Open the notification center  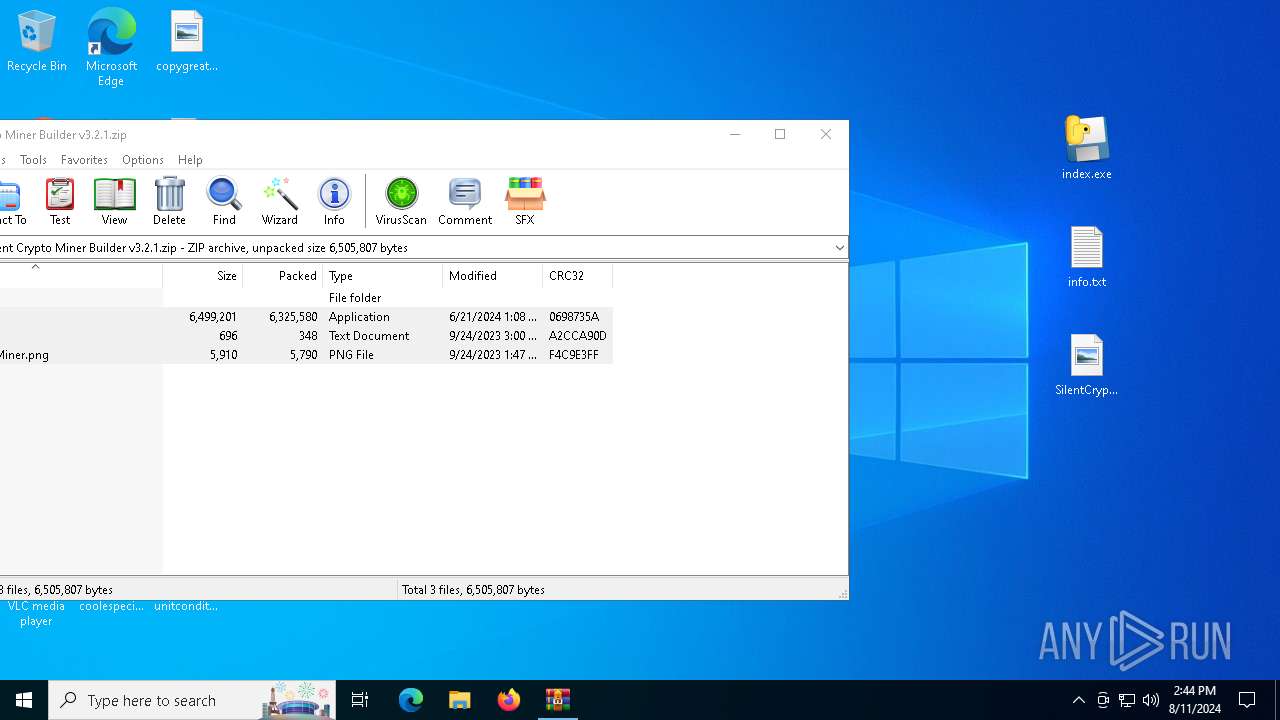pos(1247,700)
